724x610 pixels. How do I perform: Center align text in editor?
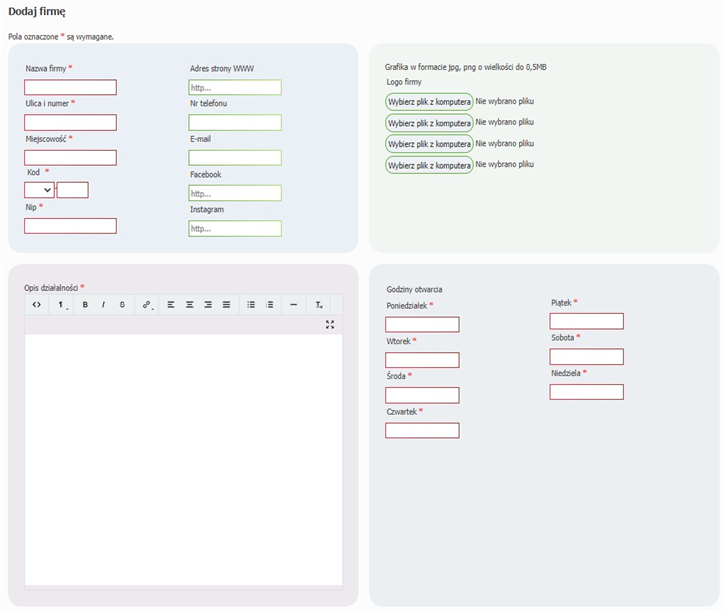point(189,304)
